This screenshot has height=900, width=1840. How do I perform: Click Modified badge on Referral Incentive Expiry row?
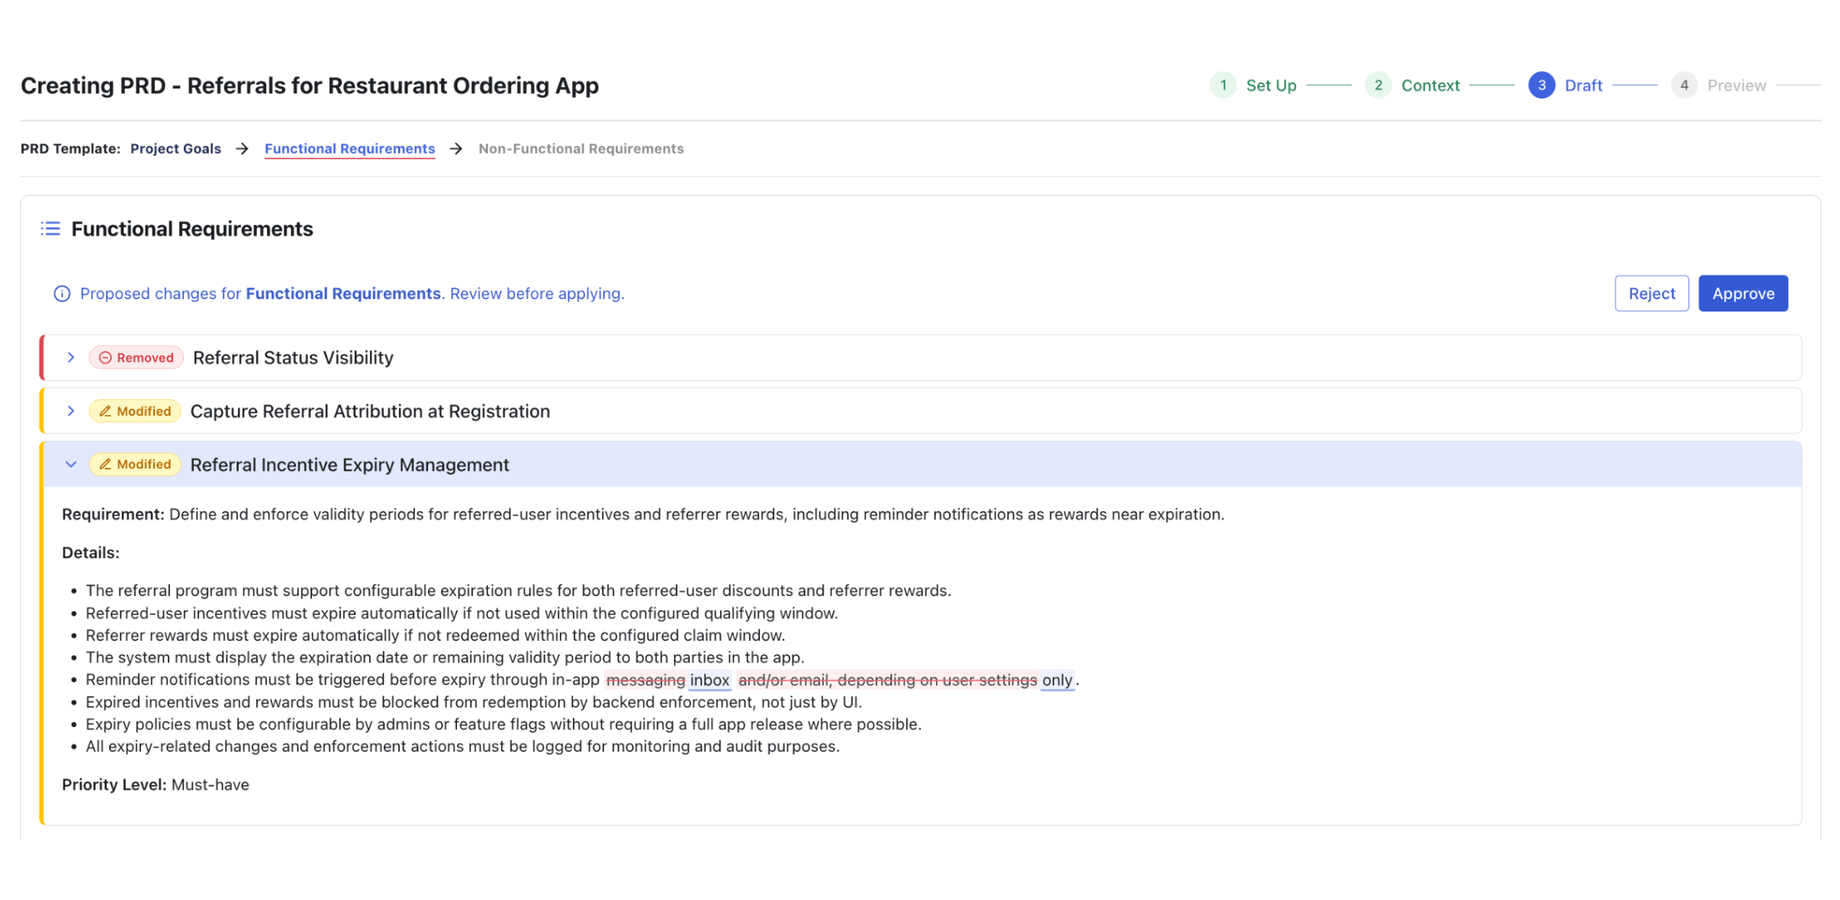135,465
